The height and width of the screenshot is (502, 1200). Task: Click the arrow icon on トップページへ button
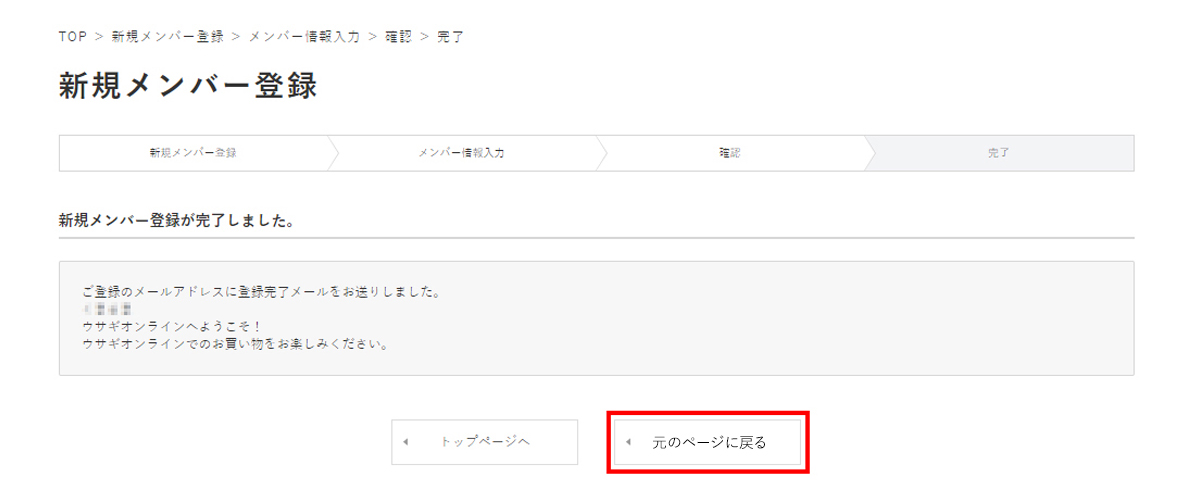click(405, 442)
